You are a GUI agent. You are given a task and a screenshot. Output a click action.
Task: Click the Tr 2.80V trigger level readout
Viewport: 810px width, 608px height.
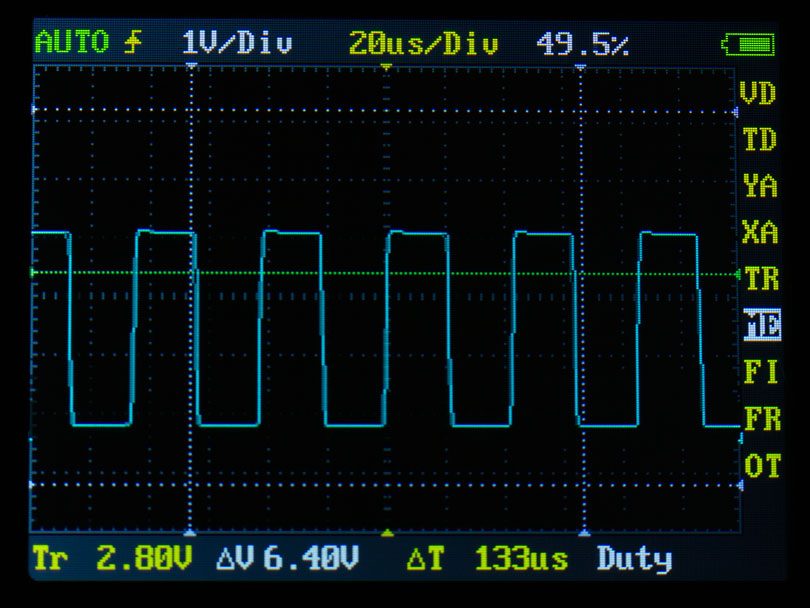point(111,559)
